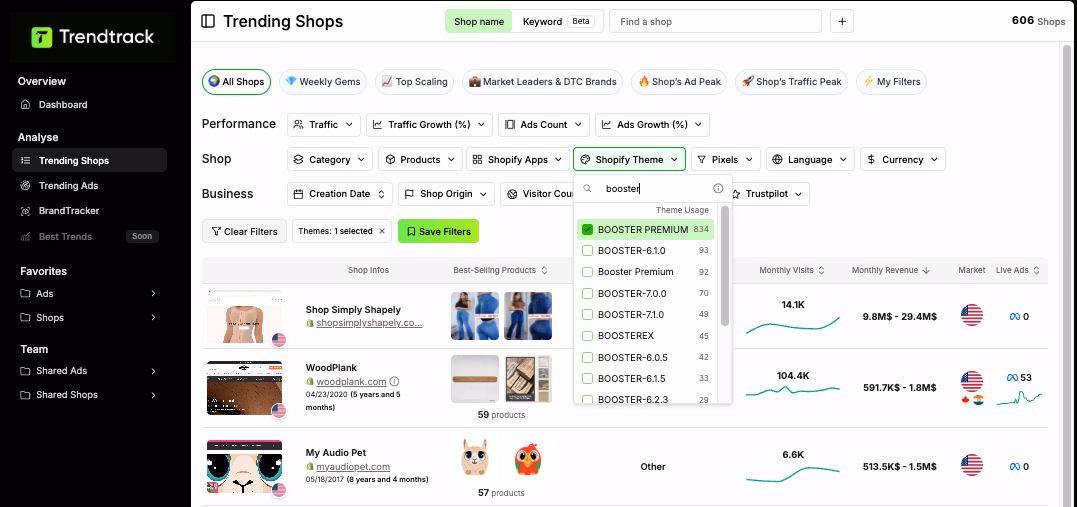1077x507 pixels.
Task: Click Shopify icon next to myaudiopet.com
Action: [310, 467]
